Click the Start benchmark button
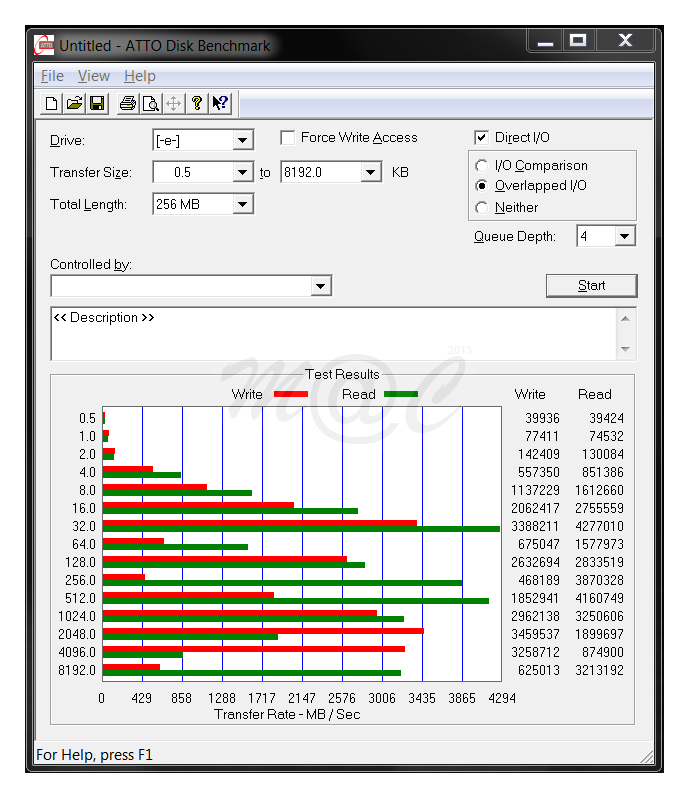The height and width of the screenshot is (798, 689). pyautogui.click(x=591, y=286)
